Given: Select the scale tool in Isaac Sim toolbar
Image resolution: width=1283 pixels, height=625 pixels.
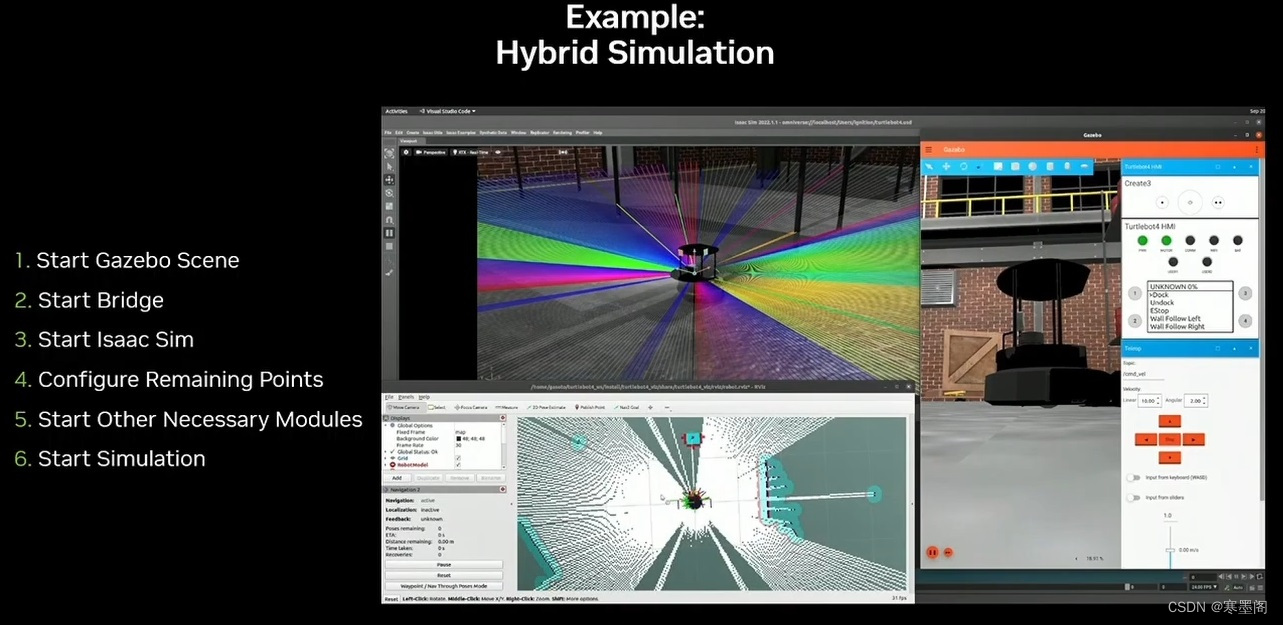Looking at the screenshot, I should 390,206.
